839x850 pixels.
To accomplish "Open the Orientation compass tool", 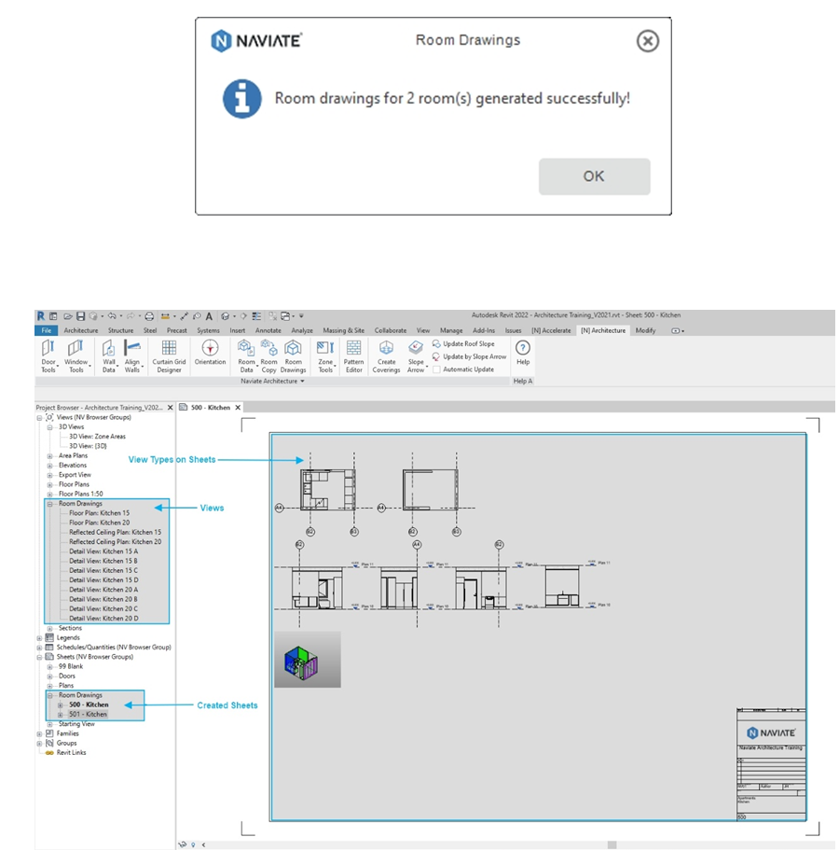I will (210, 352).
